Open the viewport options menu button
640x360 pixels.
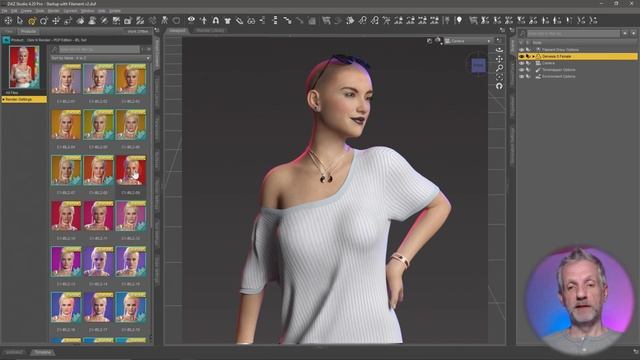pyautogui.click(x=498, y=40)
